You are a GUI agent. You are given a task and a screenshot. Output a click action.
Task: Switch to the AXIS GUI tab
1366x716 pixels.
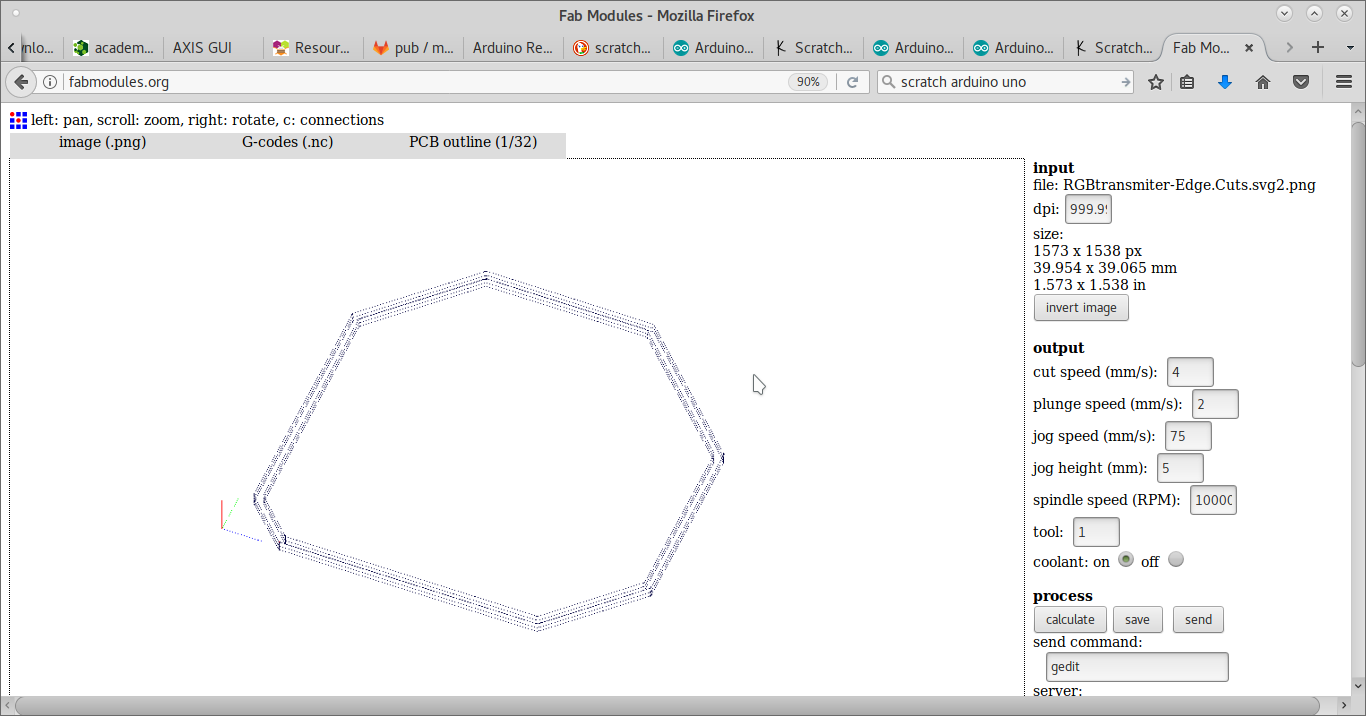click(213, 47)
